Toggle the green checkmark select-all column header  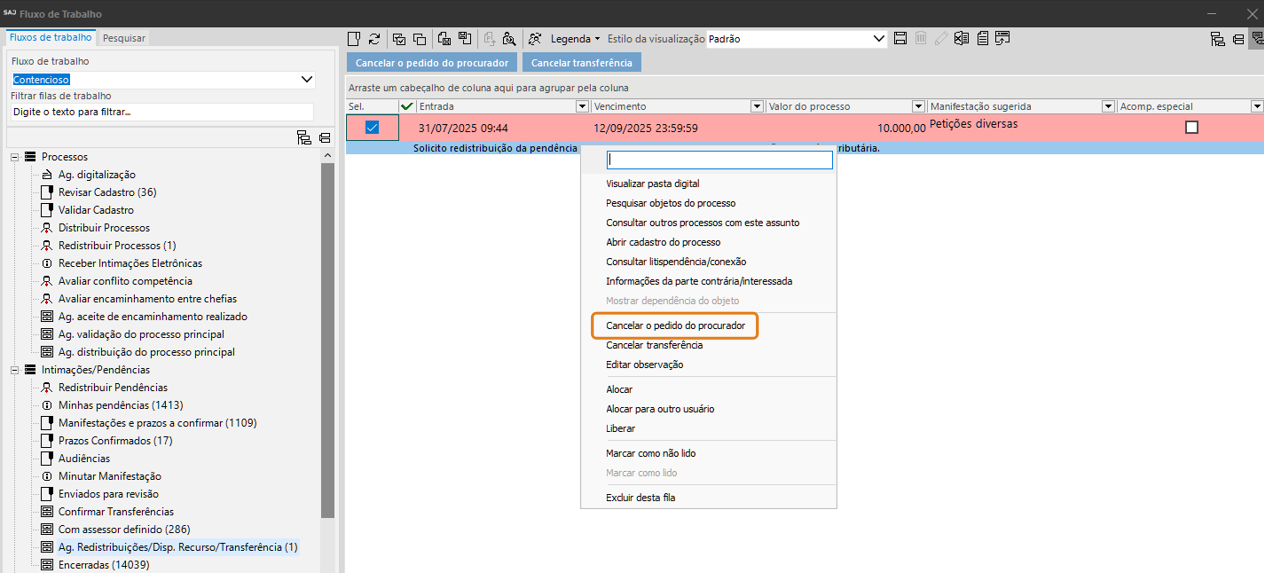point(406,106)
